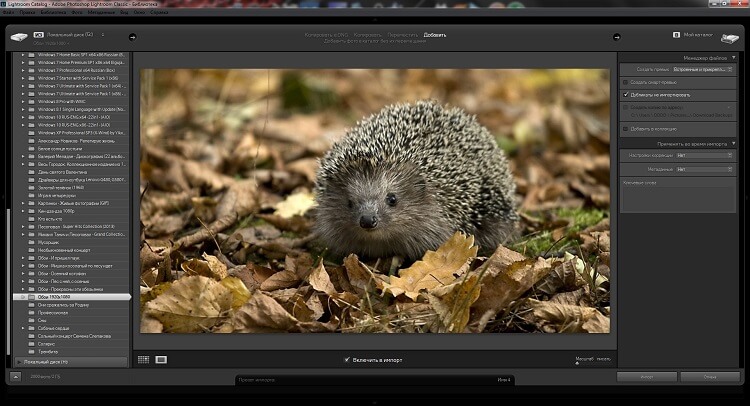Viewport: 750px width, 406px height.
Task: Click the destination arrow circle icon
Action: (x=617, y=38)
